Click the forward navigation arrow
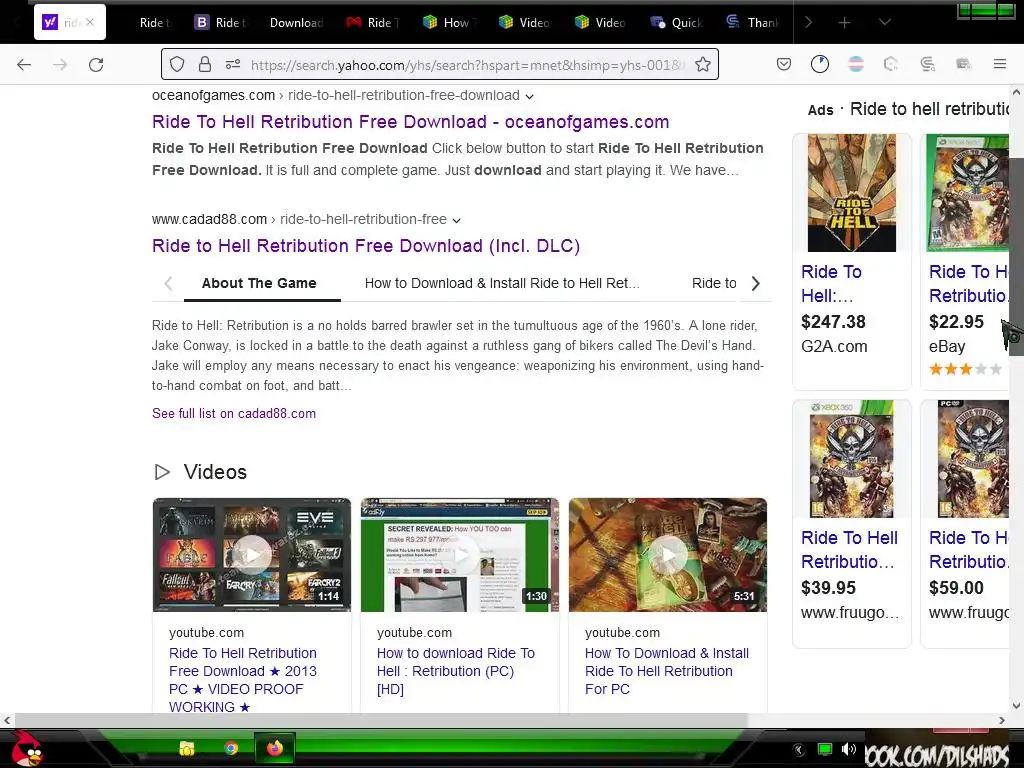1024x768 pixels. click(x=60, y=64)
